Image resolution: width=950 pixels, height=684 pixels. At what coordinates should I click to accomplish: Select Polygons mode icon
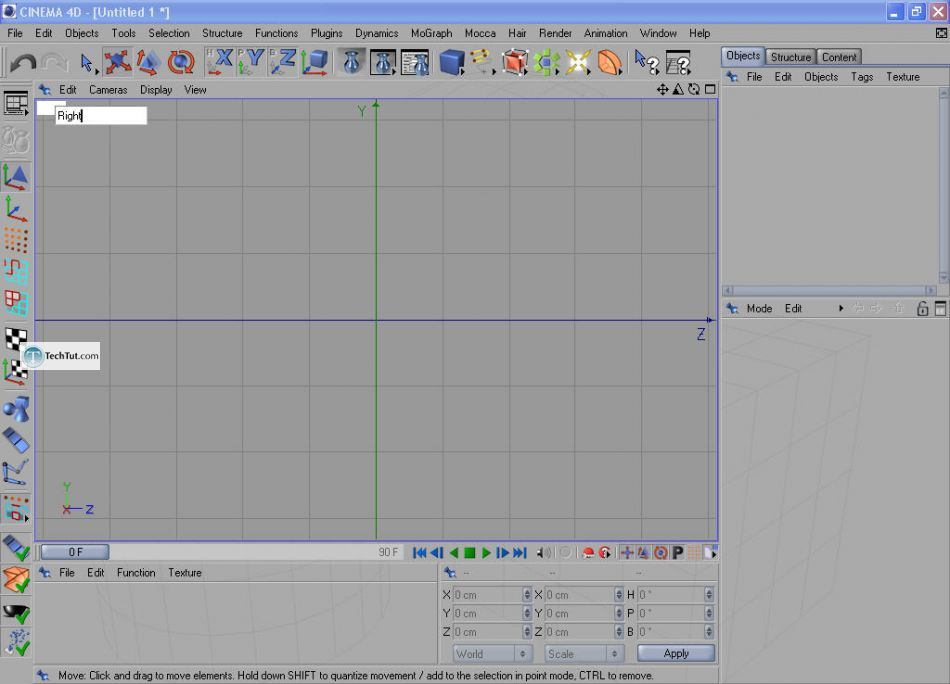[x=16, y=302]
